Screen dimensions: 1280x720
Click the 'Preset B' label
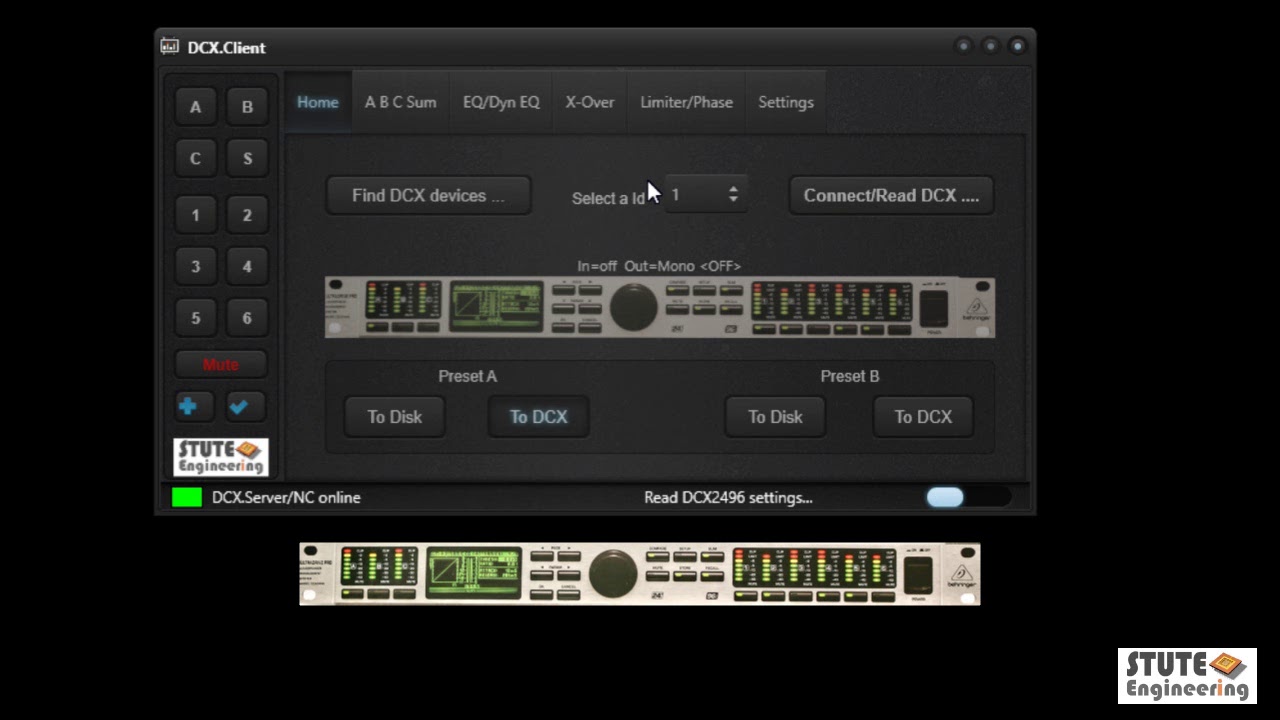850,376
